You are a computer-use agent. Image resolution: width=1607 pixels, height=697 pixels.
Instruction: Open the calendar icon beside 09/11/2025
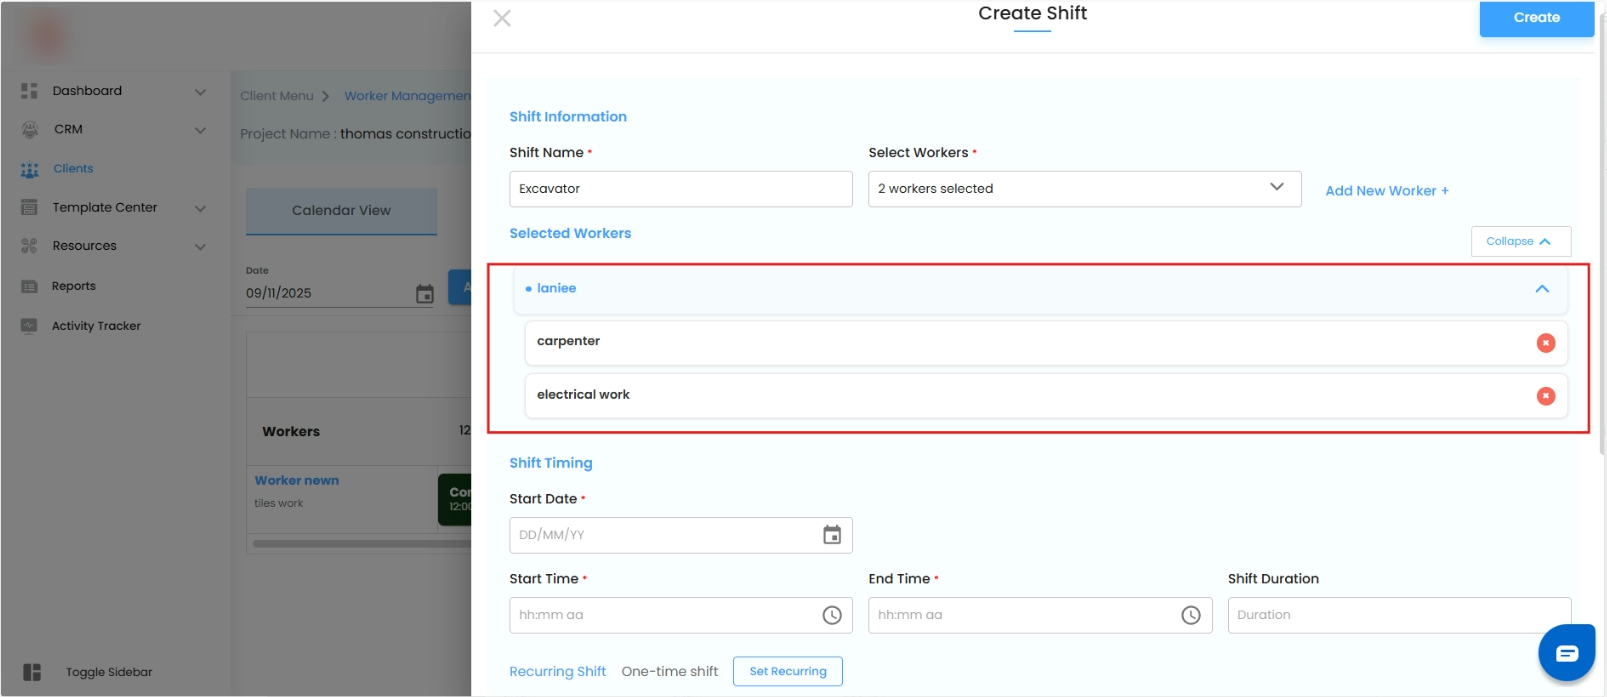tap(425, 294)
